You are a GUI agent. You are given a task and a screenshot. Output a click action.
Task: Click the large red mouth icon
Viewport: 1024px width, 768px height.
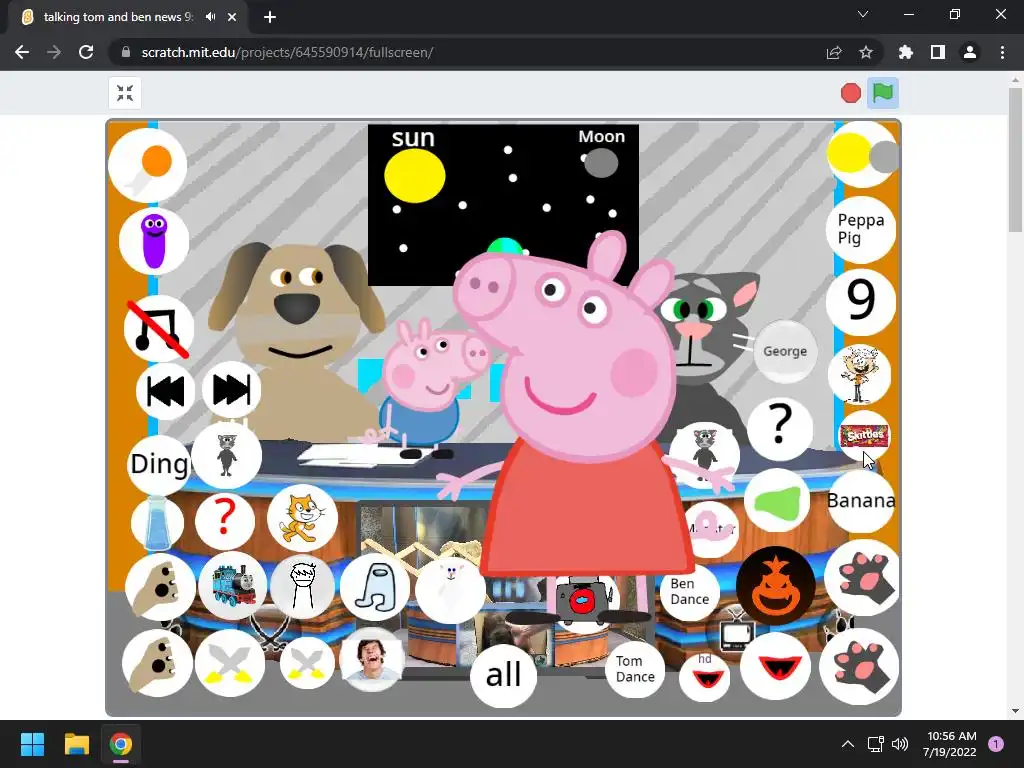pos(775,666)
